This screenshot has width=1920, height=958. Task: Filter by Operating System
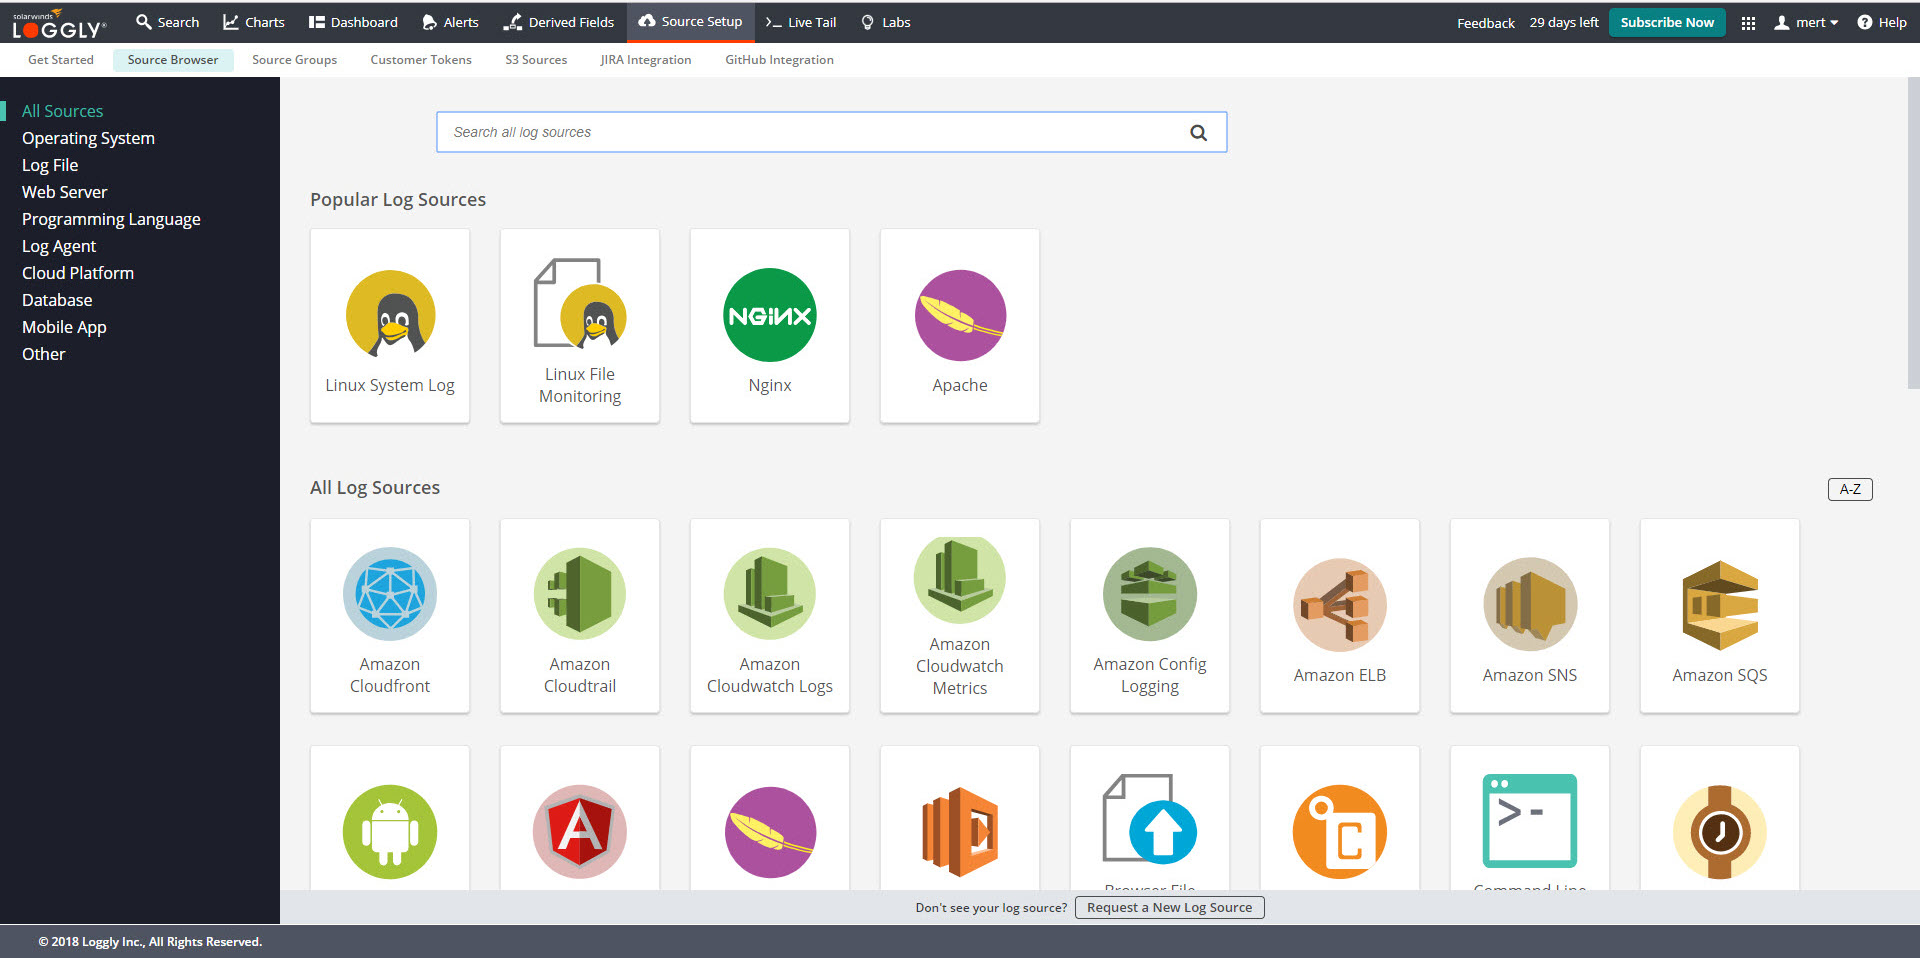[88, 138]
